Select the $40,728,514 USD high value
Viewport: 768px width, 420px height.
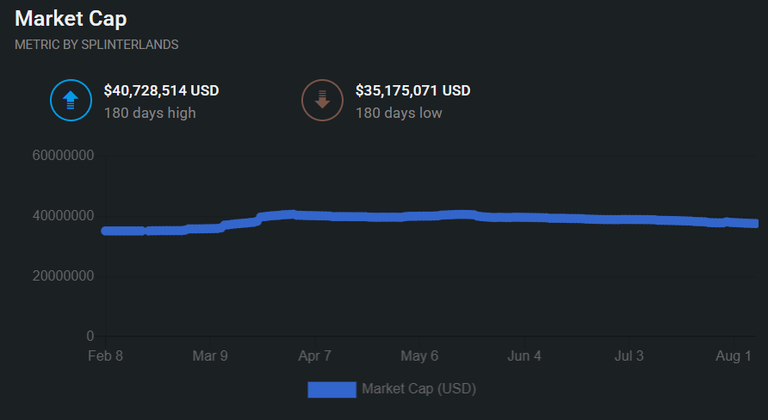click(x=161, y=91)
